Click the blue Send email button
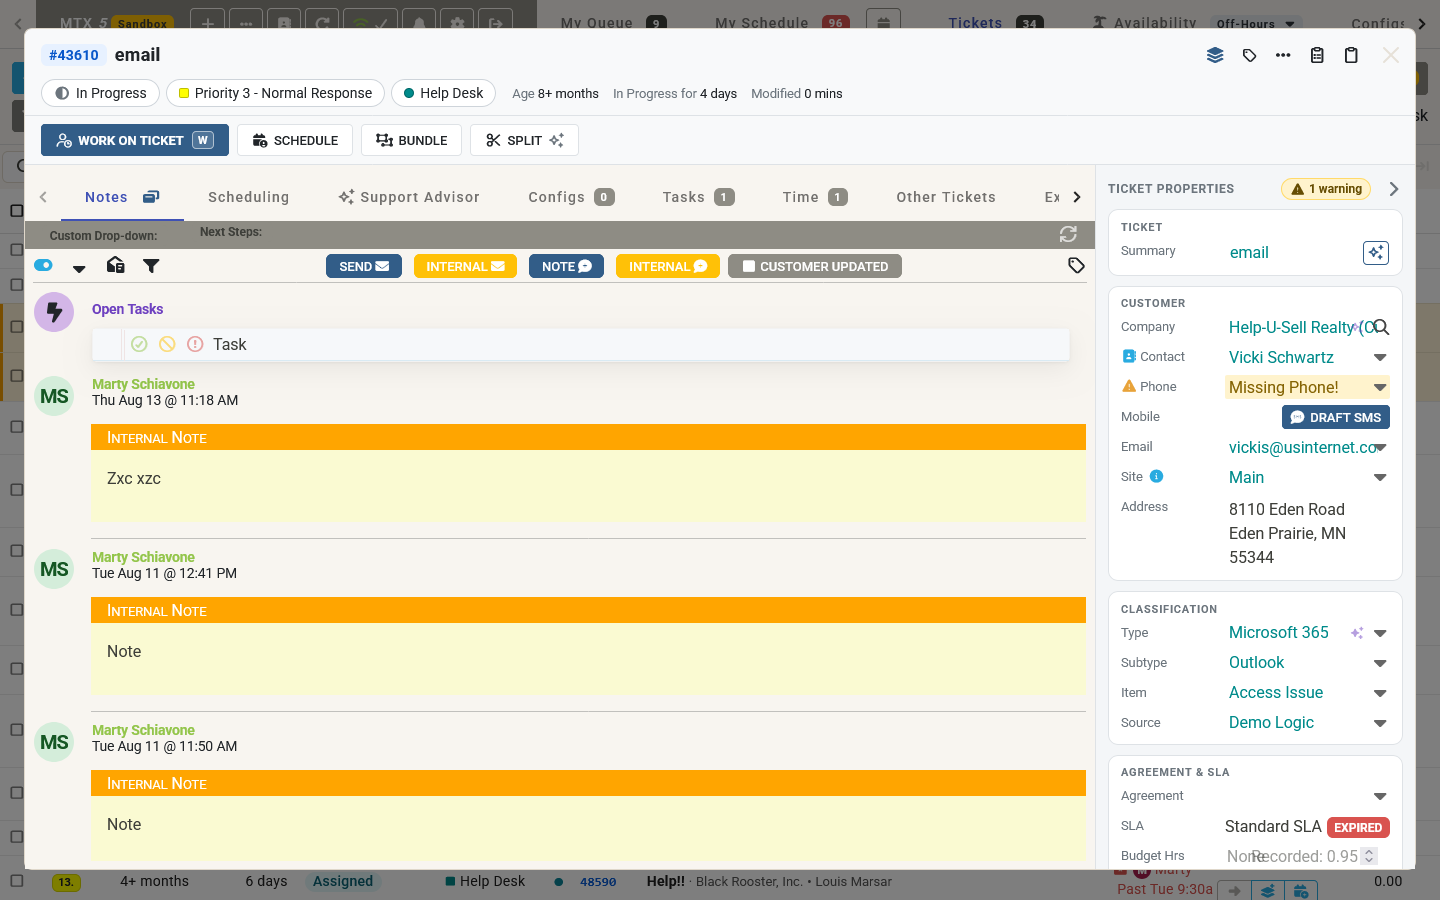This screenshot has height=900, width=1440. click(364, 266)
